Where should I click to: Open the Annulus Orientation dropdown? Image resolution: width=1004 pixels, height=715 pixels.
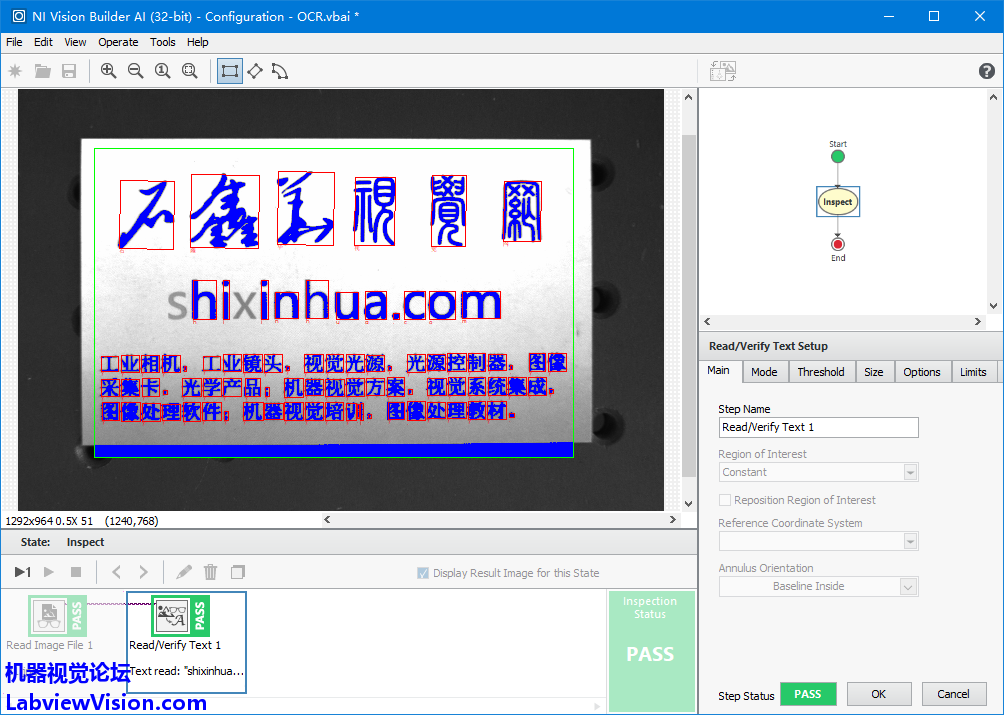click(908, 587)
